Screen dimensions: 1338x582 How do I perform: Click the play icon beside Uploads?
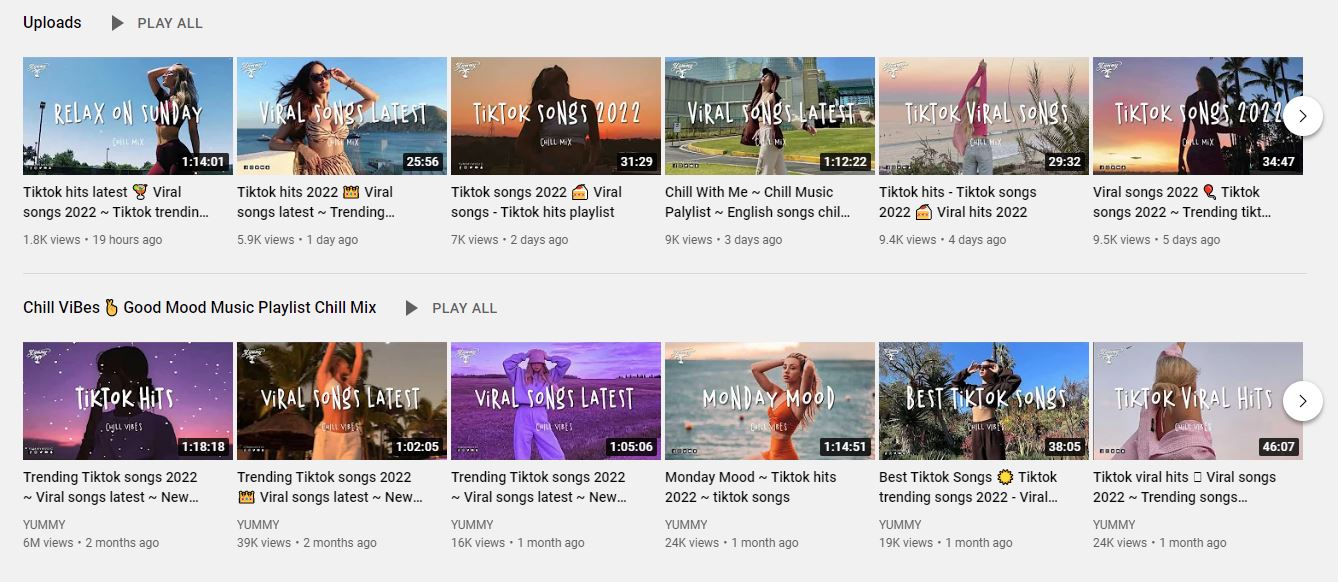118,23
